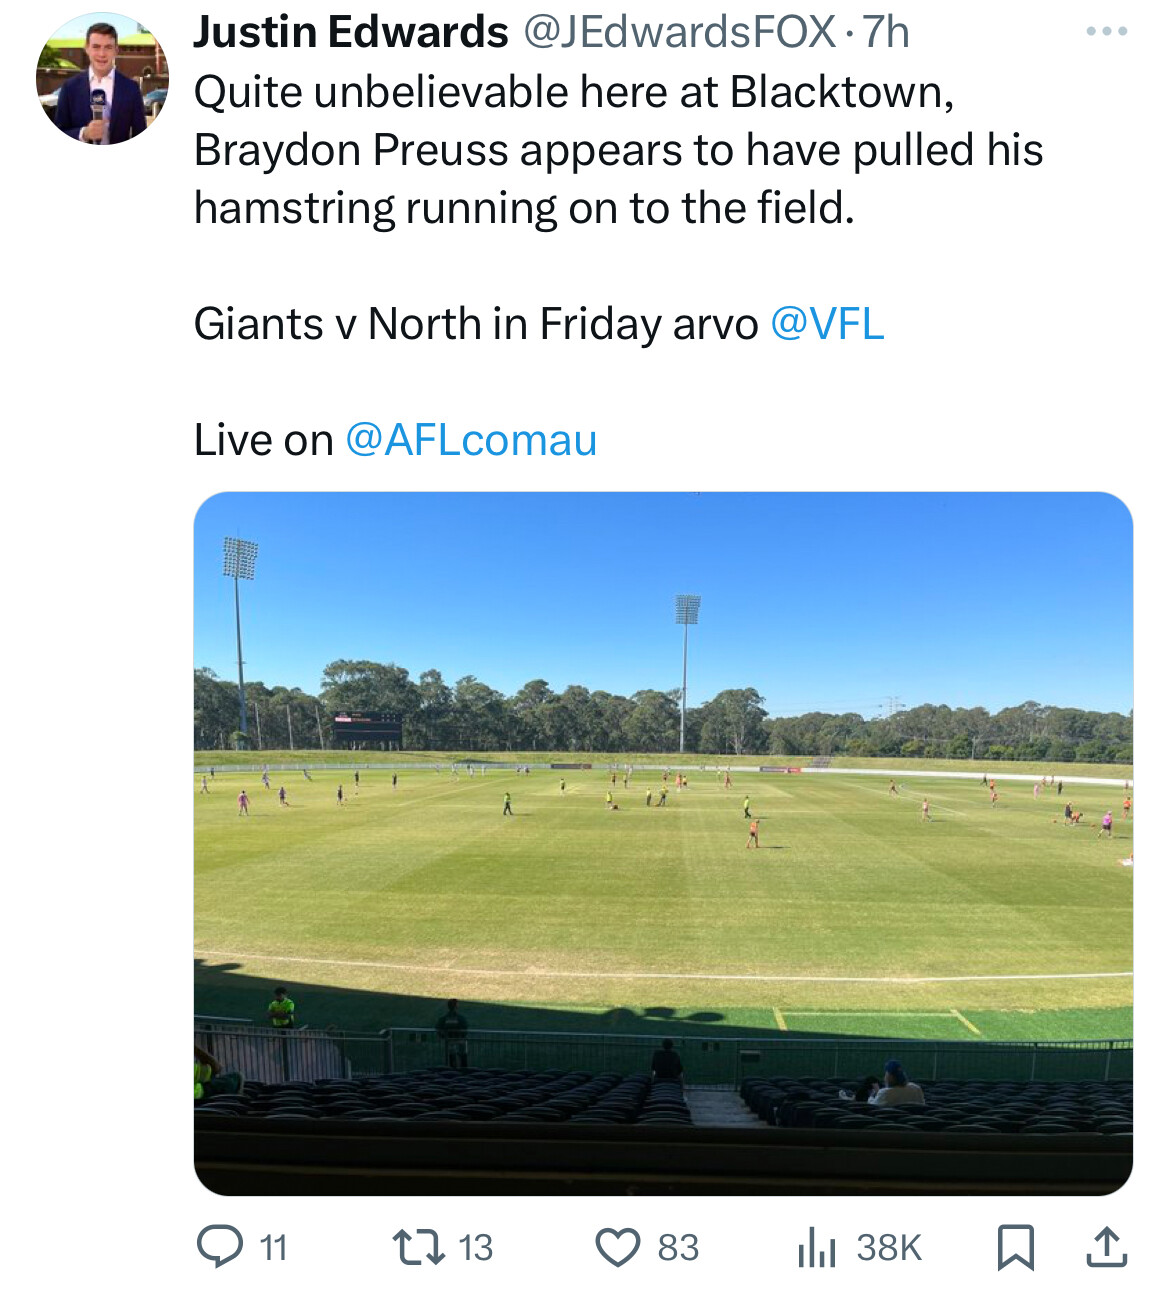Open the view analytics bar chart icon

pos(816,1248)
